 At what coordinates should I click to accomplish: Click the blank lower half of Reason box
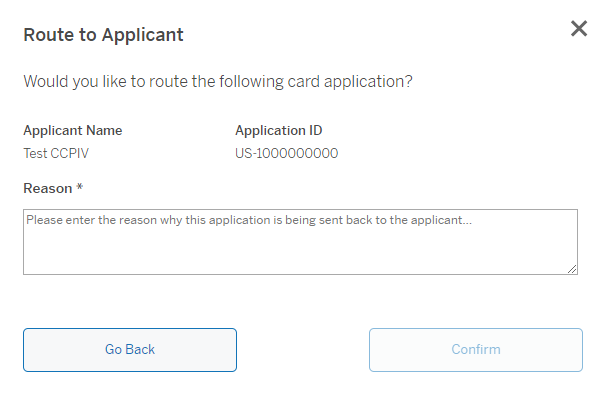tap(300, 254)
